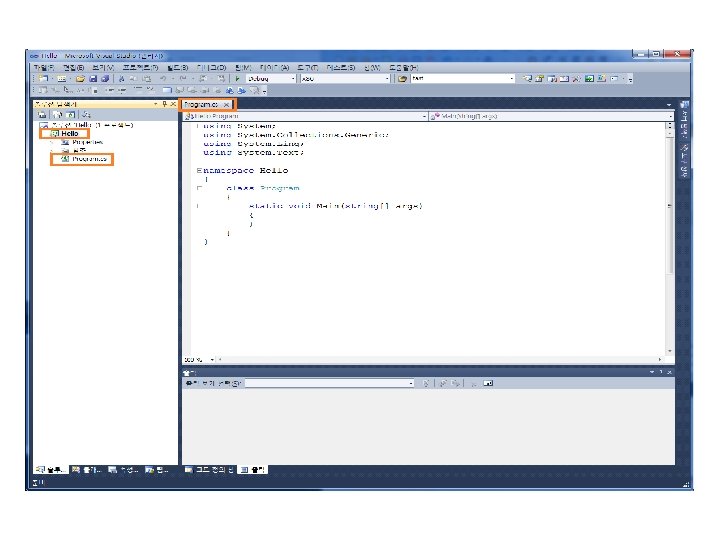Click the 'static void Main' code line
The height and width of the screenshot is (540, 720).
point(336,206)
